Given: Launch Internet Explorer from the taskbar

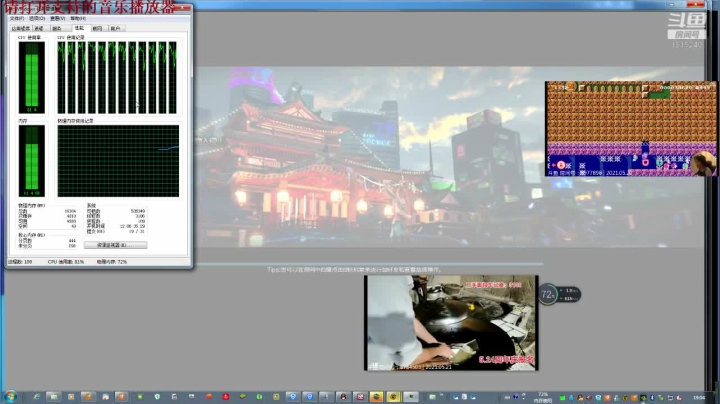Looking at the screenshot, I should [36, 397].
